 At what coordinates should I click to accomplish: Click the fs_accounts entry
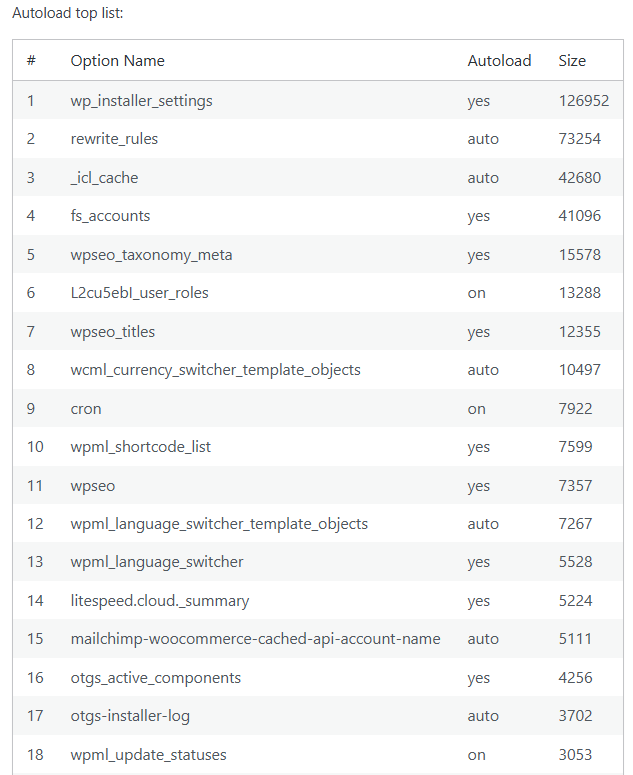click(110, 216)
